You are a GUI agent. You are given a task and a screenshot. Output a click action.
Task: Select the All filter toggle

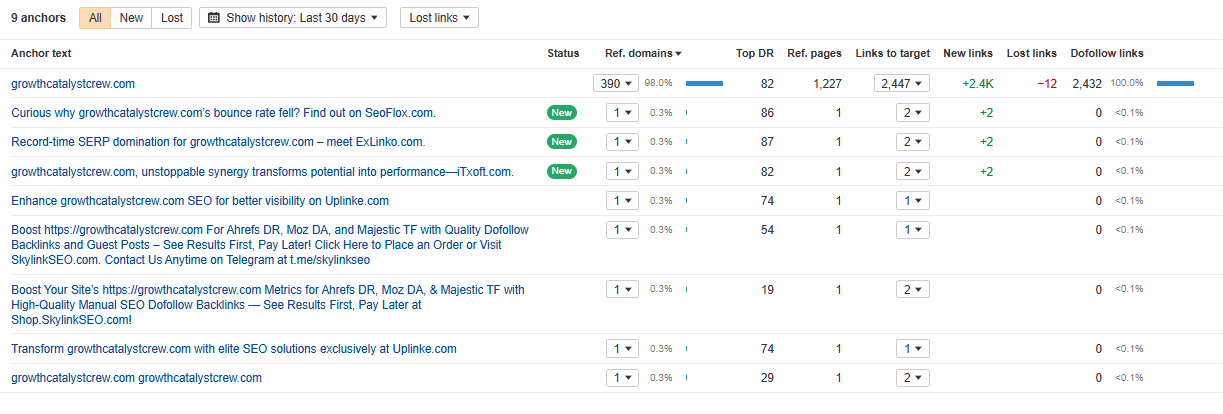[95, 18]
